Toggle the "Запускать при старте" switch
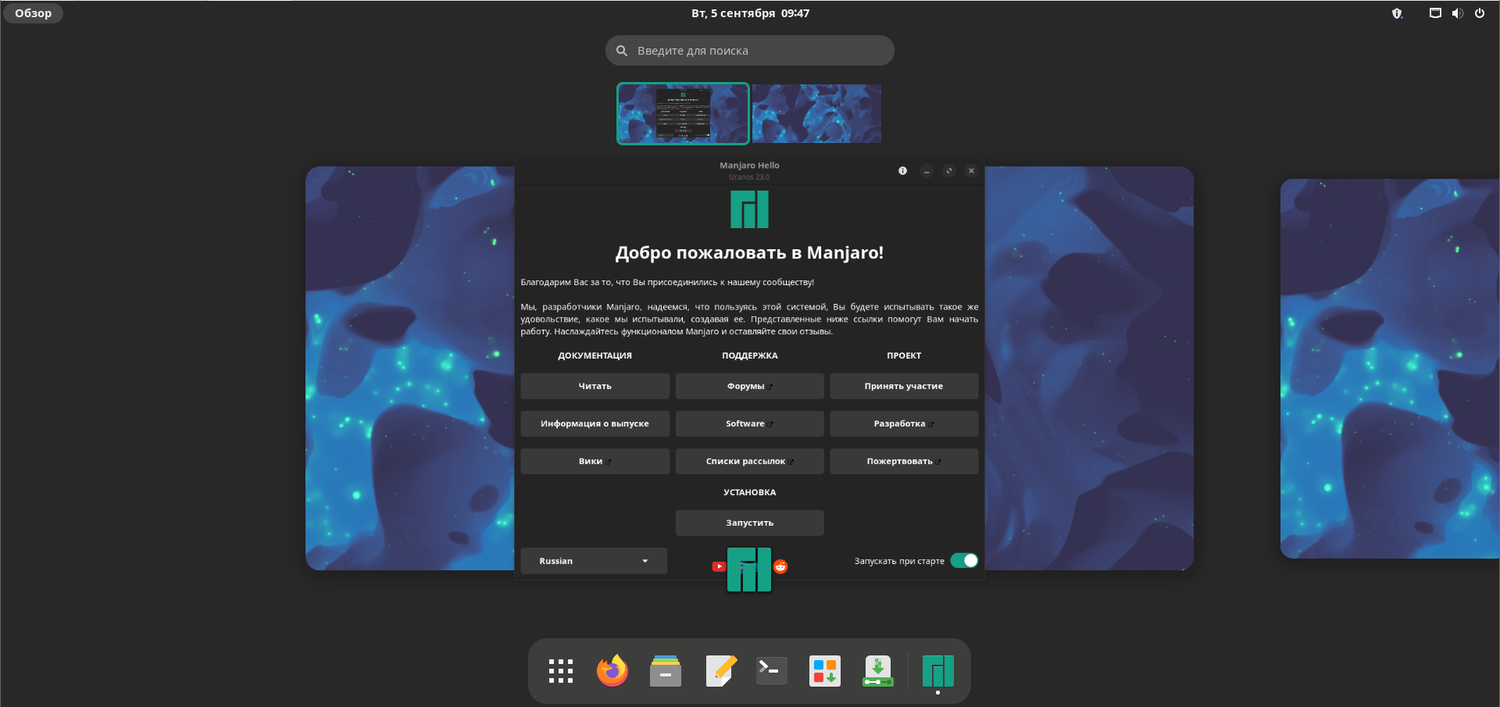 coord(964,561)
